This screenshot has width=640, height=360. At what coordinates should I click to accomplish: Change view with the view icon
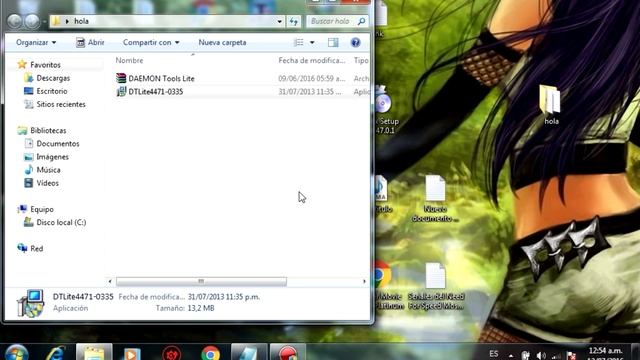[x=299, y=42]
